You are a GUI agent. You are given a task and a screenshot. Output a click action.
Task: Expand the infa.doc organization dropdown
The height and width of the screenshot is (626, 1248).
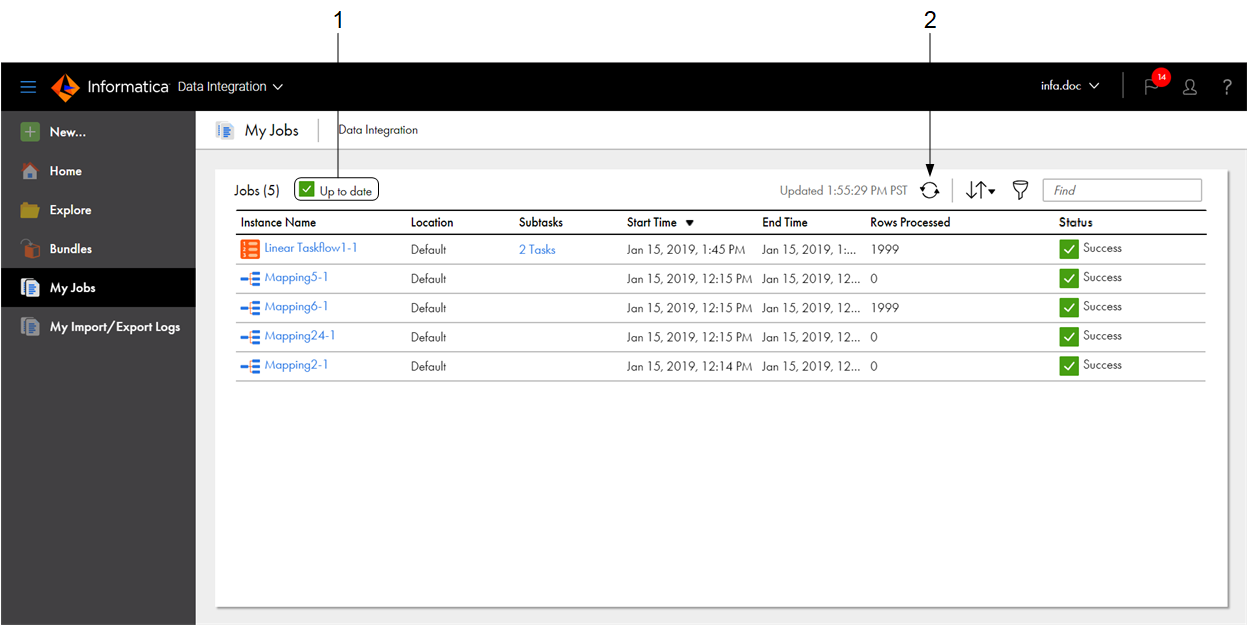[x=1070, y=86]
